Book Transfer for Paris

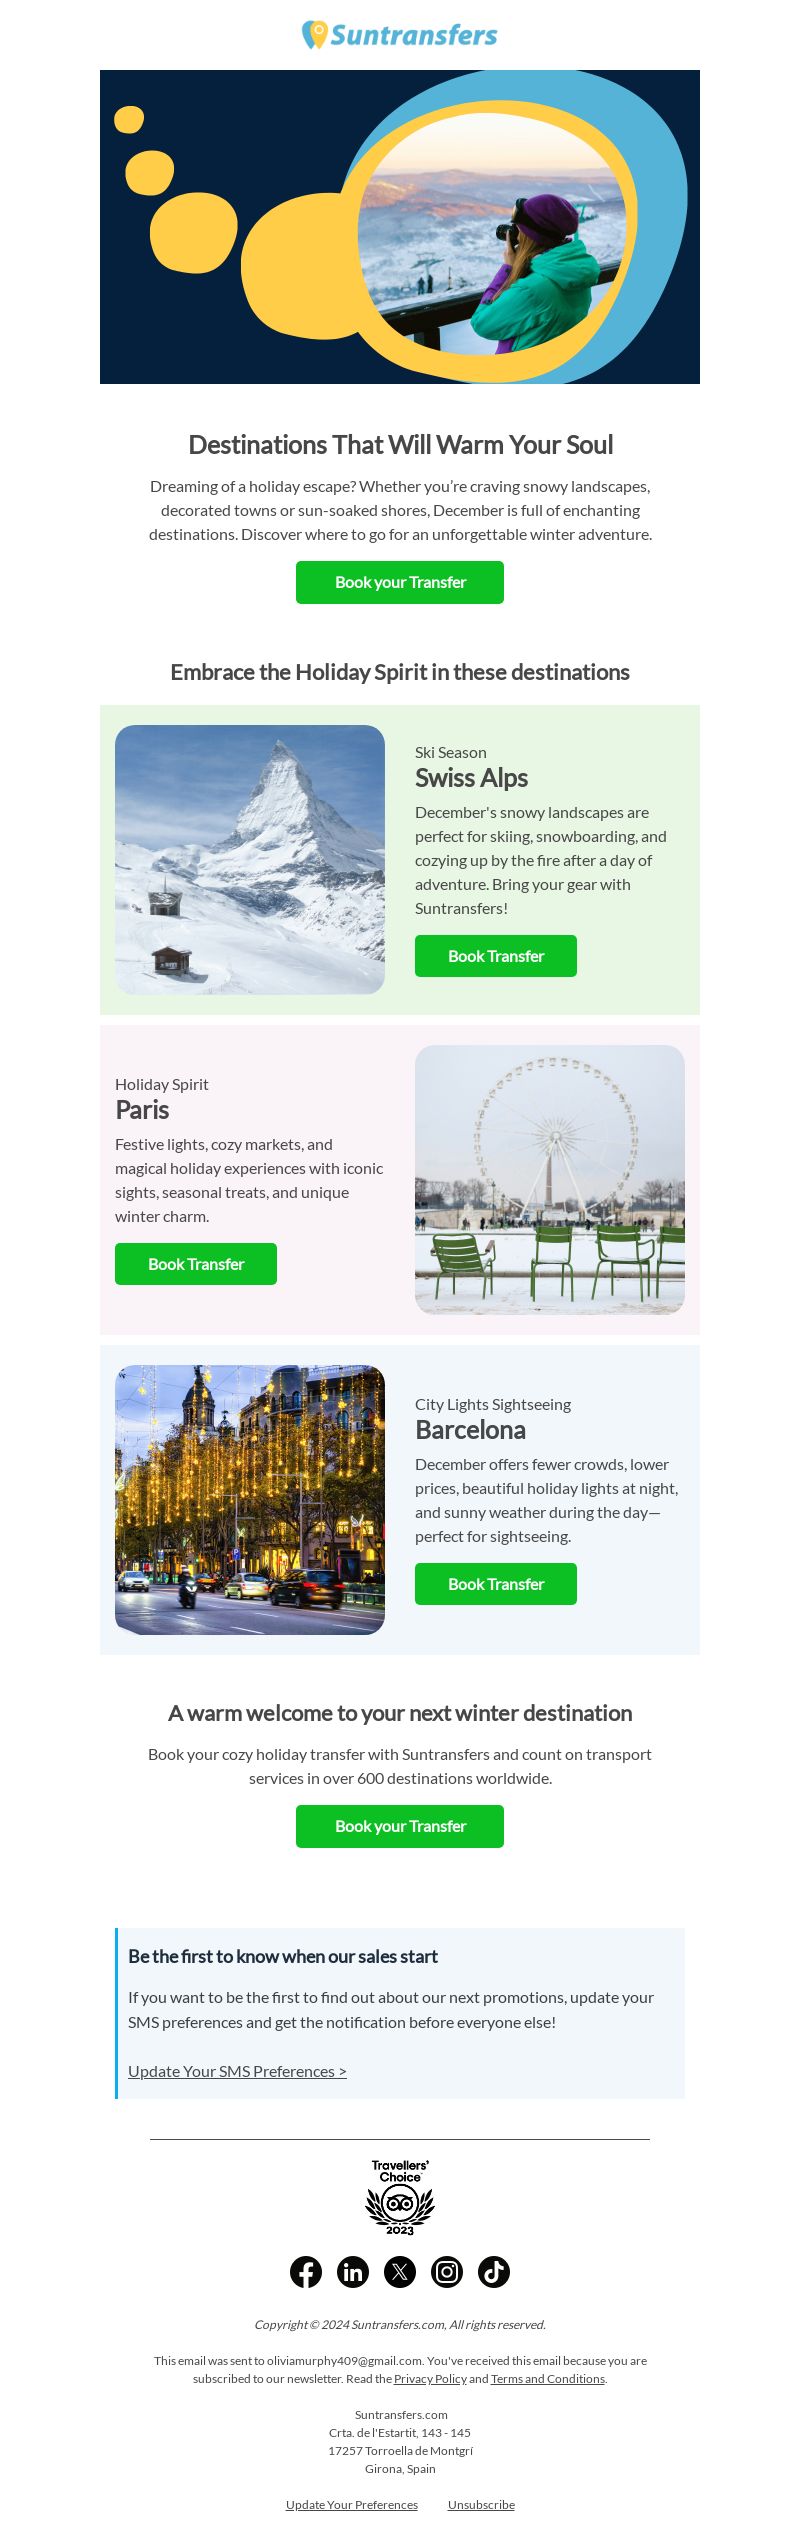[x=196, y=1264]
